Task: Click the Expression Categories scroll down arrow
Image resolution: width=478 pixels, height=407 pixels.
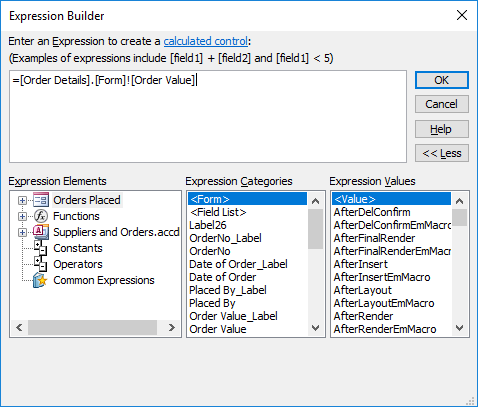Action: point(315,328)
